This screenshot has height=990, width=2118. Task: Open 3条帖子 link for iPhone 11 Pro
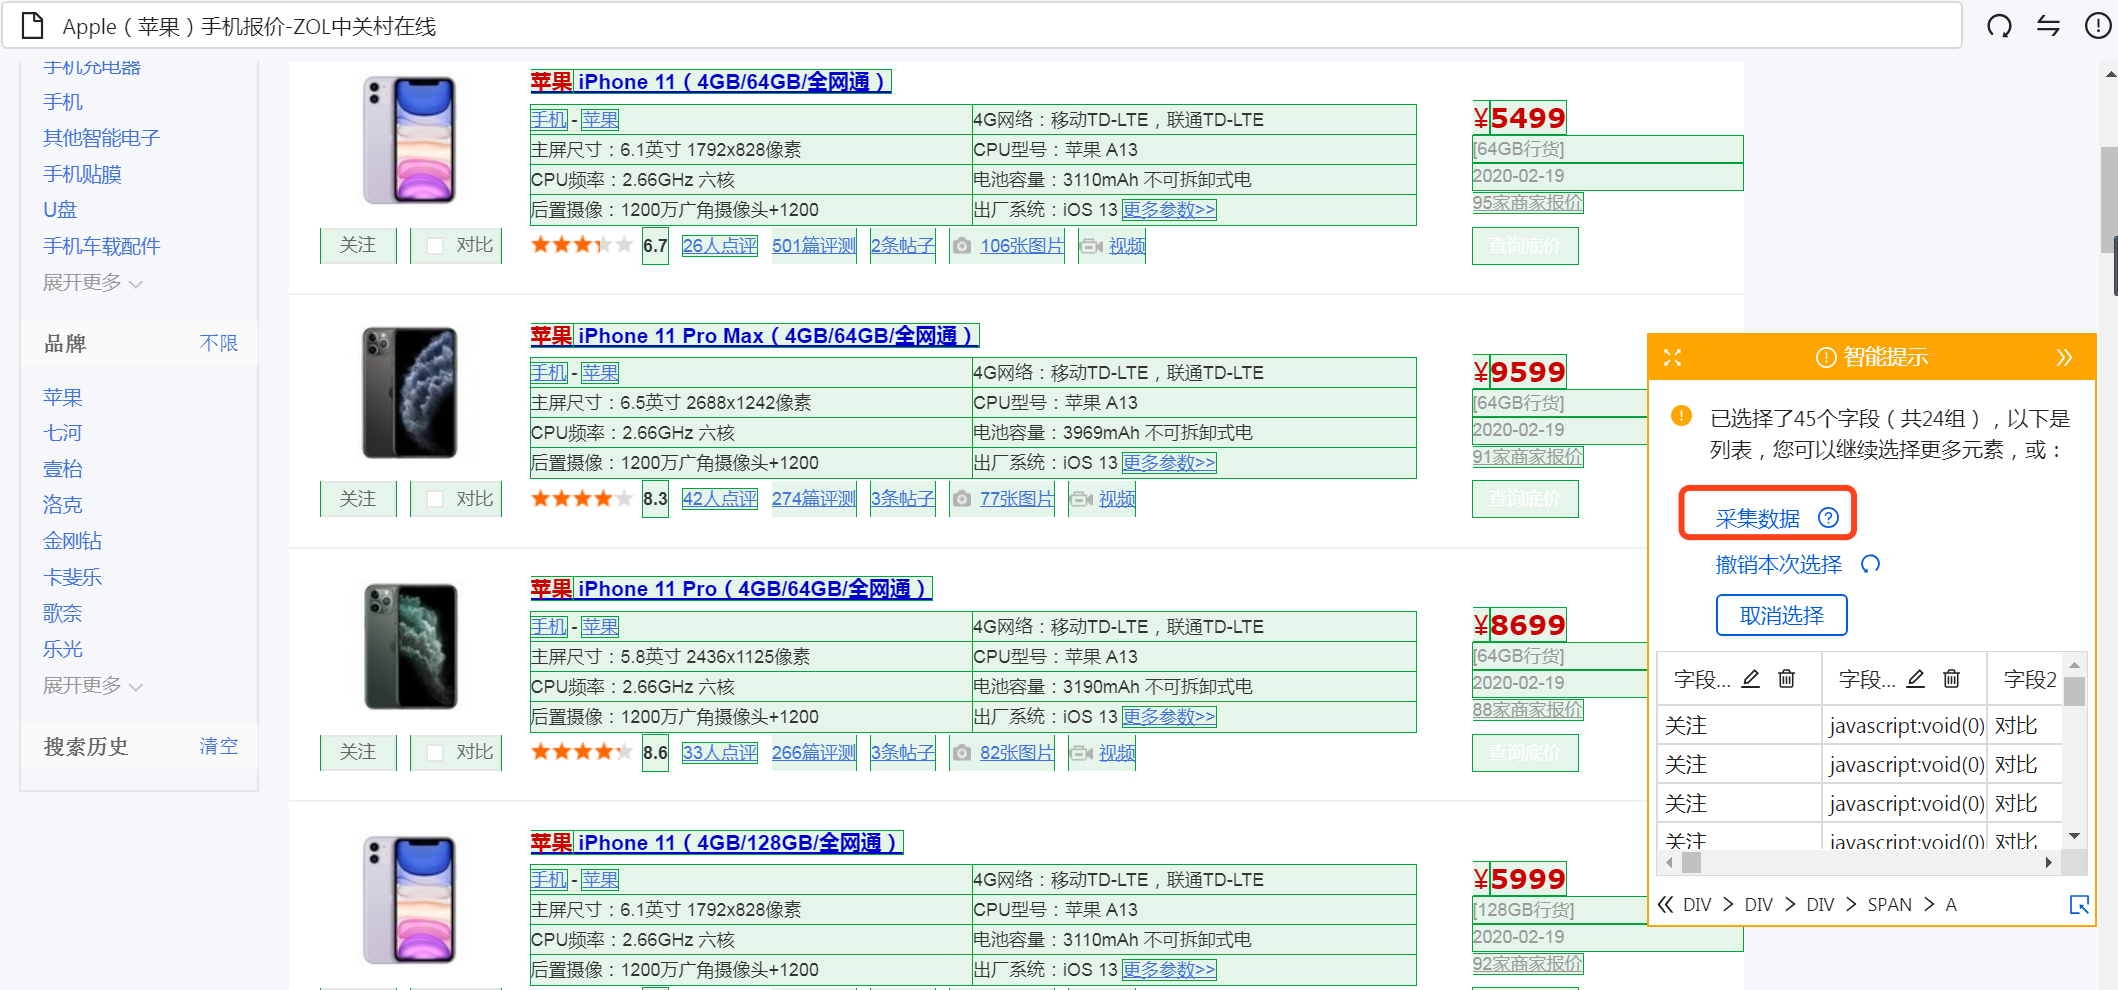click(903, 753)
